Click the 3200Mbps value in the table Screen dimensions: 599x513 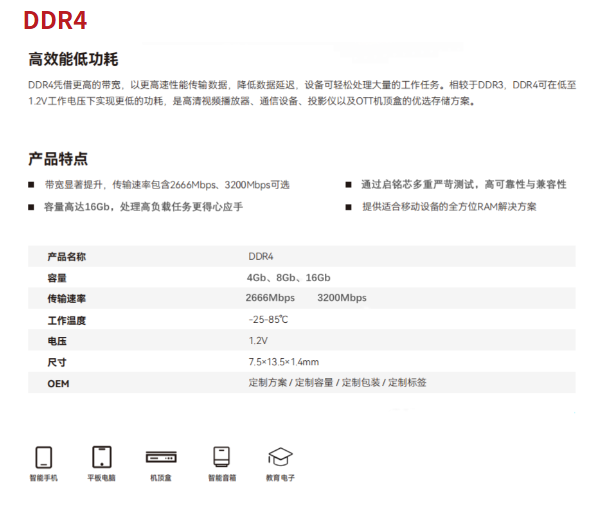coord(342,298)
